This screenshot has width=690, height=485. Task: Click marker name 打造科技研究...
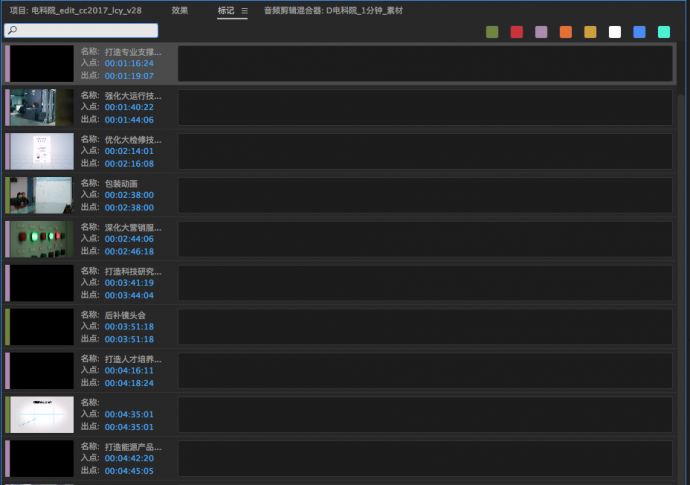click(x=133, y=271)
